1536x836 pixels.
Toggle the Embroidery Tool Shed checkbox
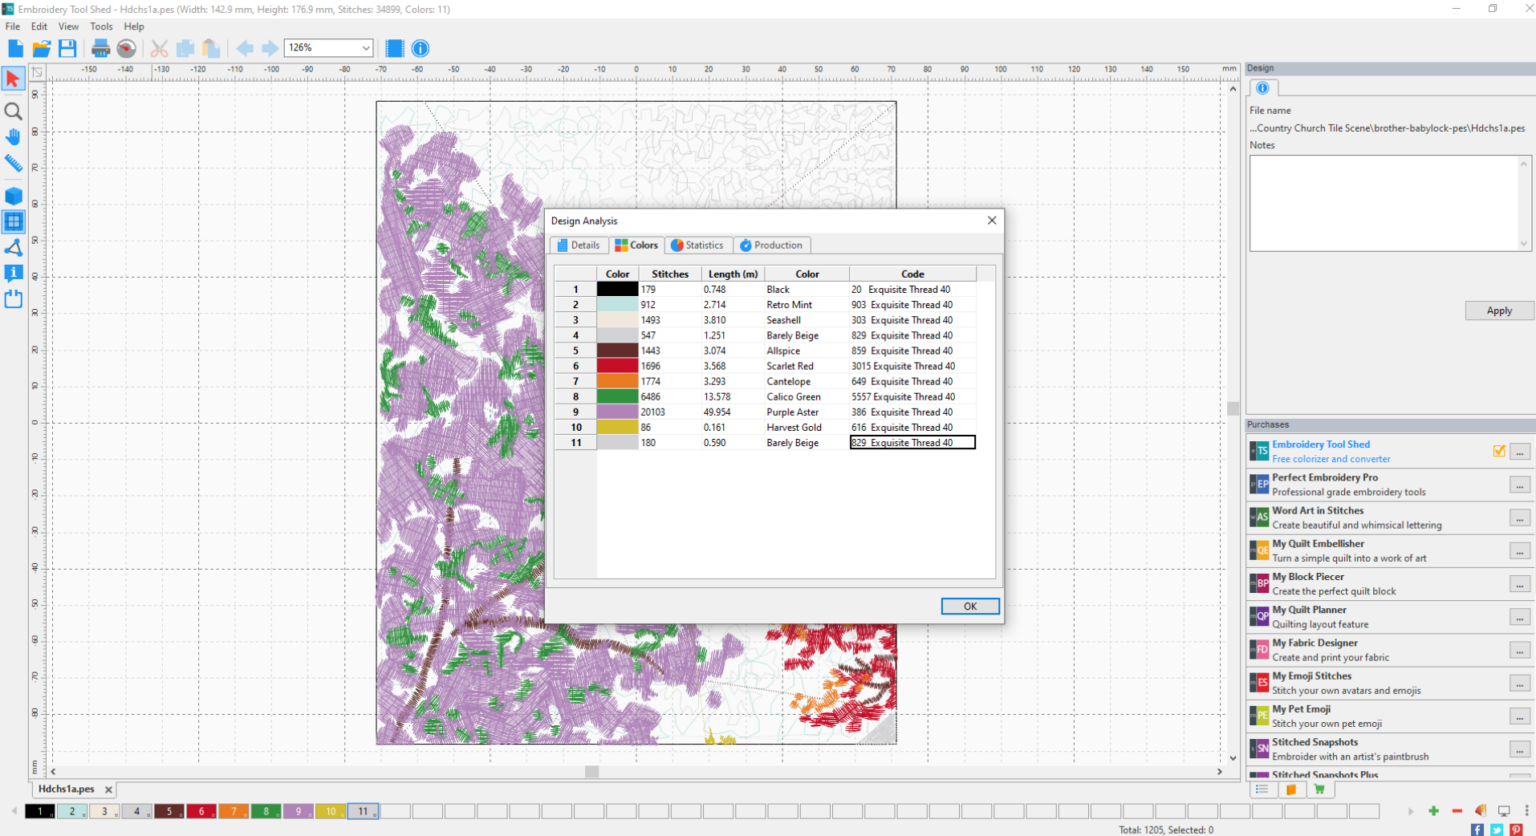coord(1498,451)
